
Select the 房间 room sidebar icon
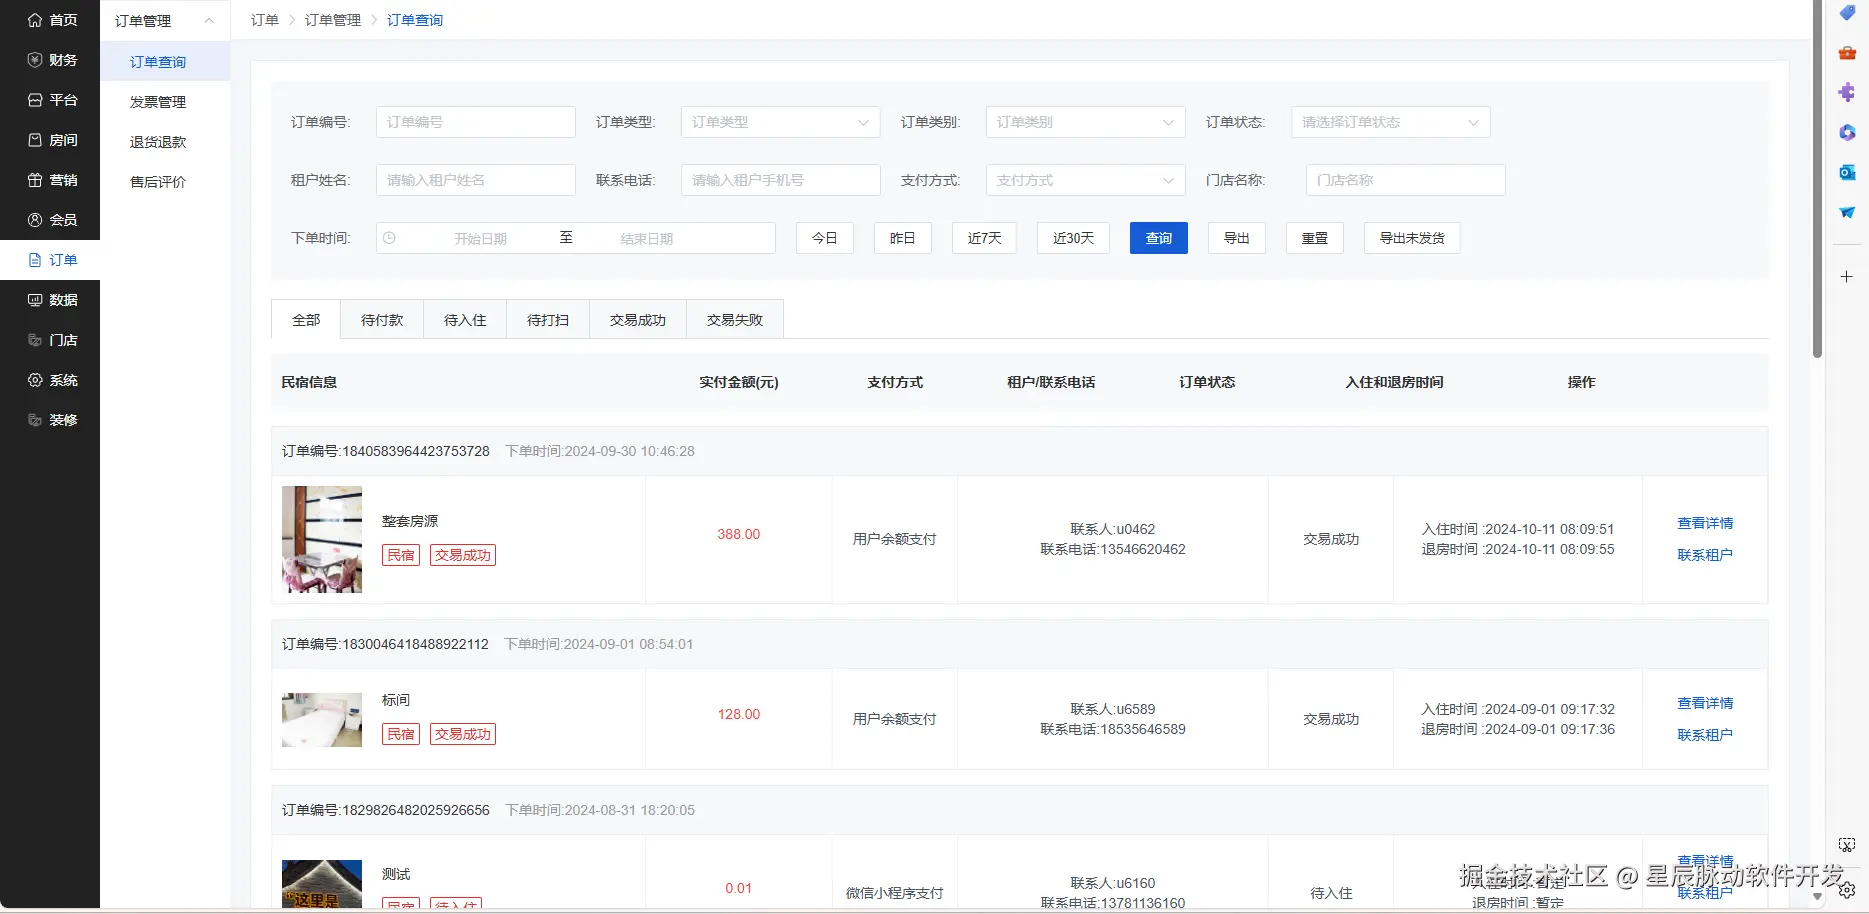coord(35,140)
